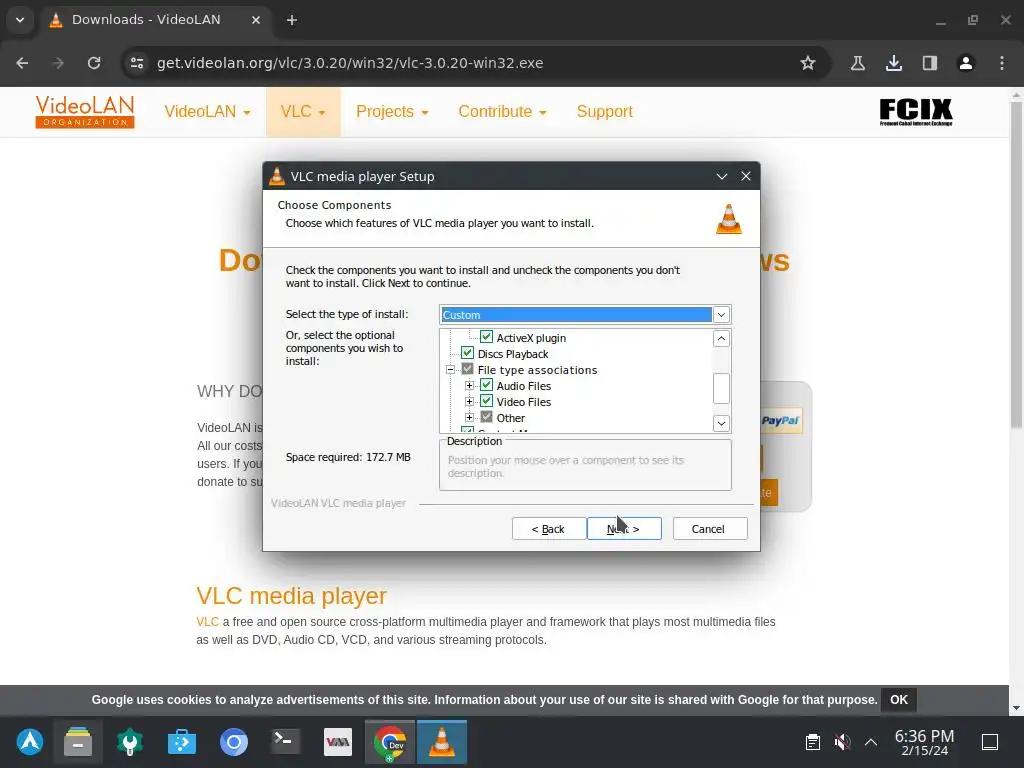Open Chrome three-dot menu
Screen dimensions: 1024x768
[x=1002, y=63]
